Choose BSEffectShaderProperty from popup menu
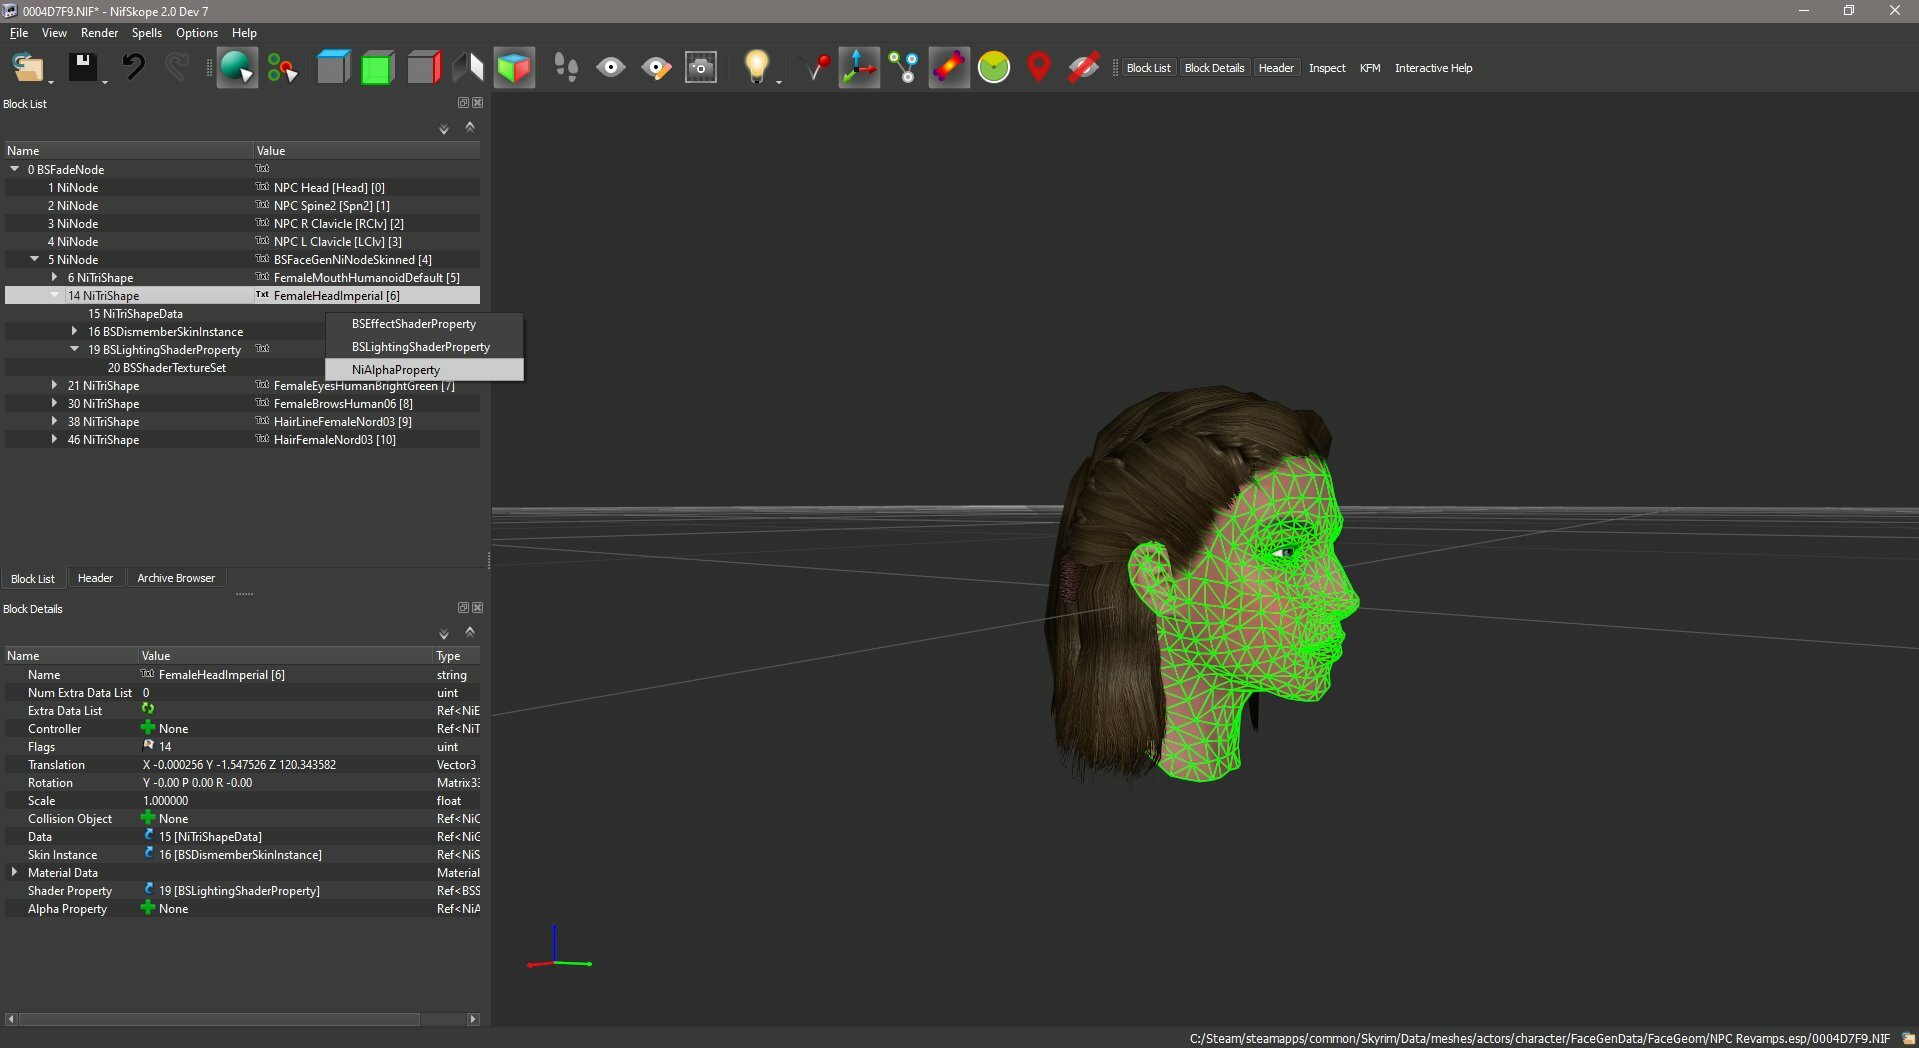 pyautogui.click(x=424, y=324)
